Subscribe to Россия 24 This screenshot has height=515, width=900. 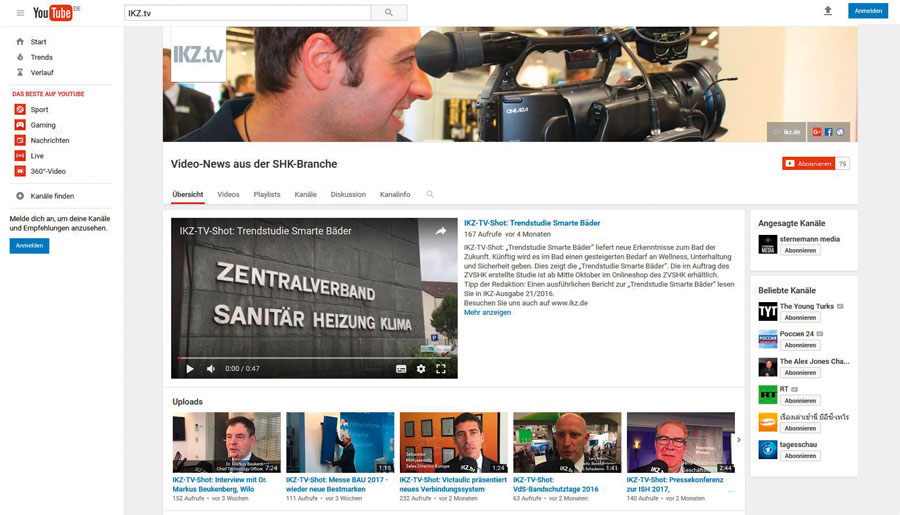[x=800, y=345]
